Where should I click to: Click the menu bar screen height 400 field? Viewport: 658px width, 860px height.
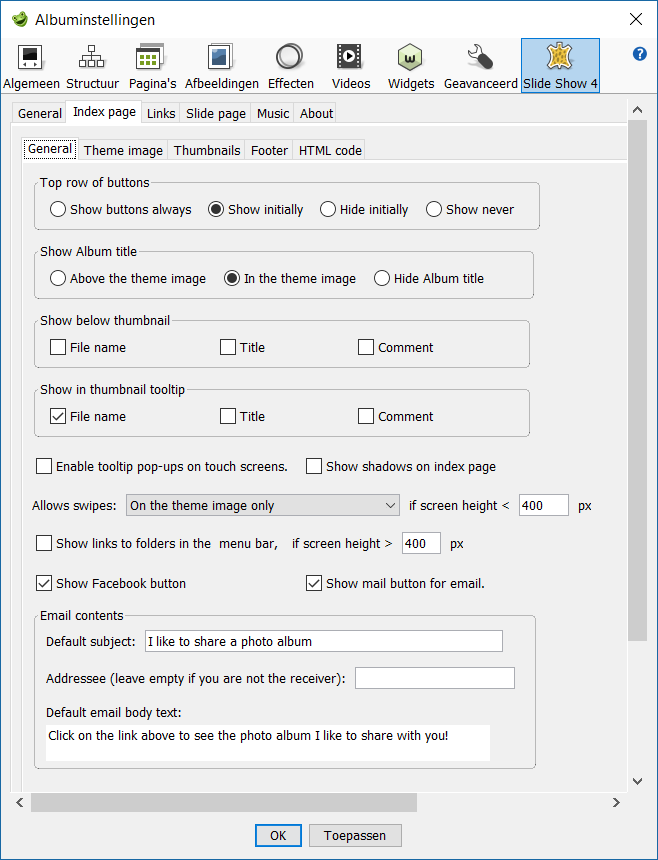421,543
